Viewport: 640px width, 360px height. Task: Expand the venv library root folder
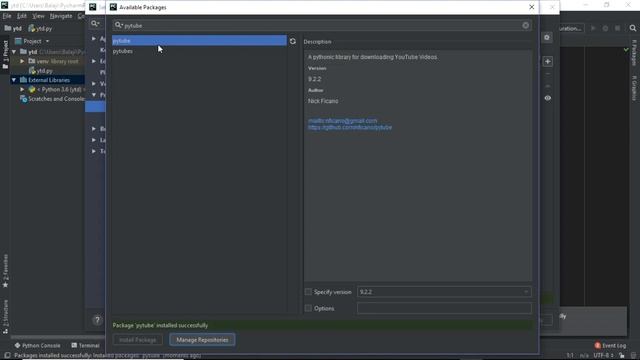22,61
